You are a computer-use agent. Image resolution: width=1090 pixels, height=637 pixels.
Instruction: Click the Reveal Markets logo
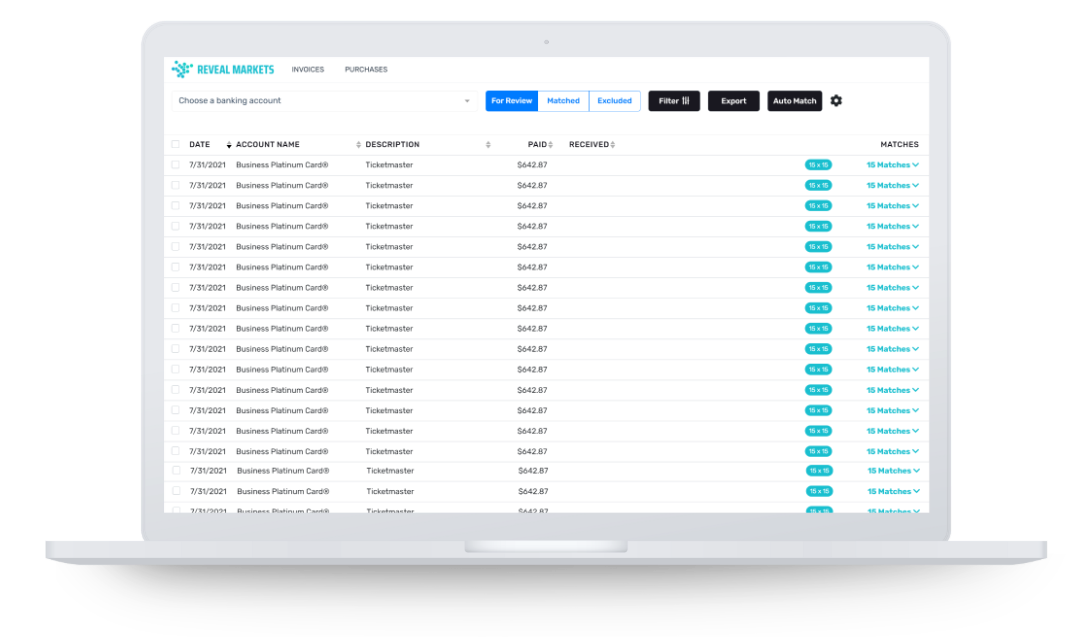point(222,69)
